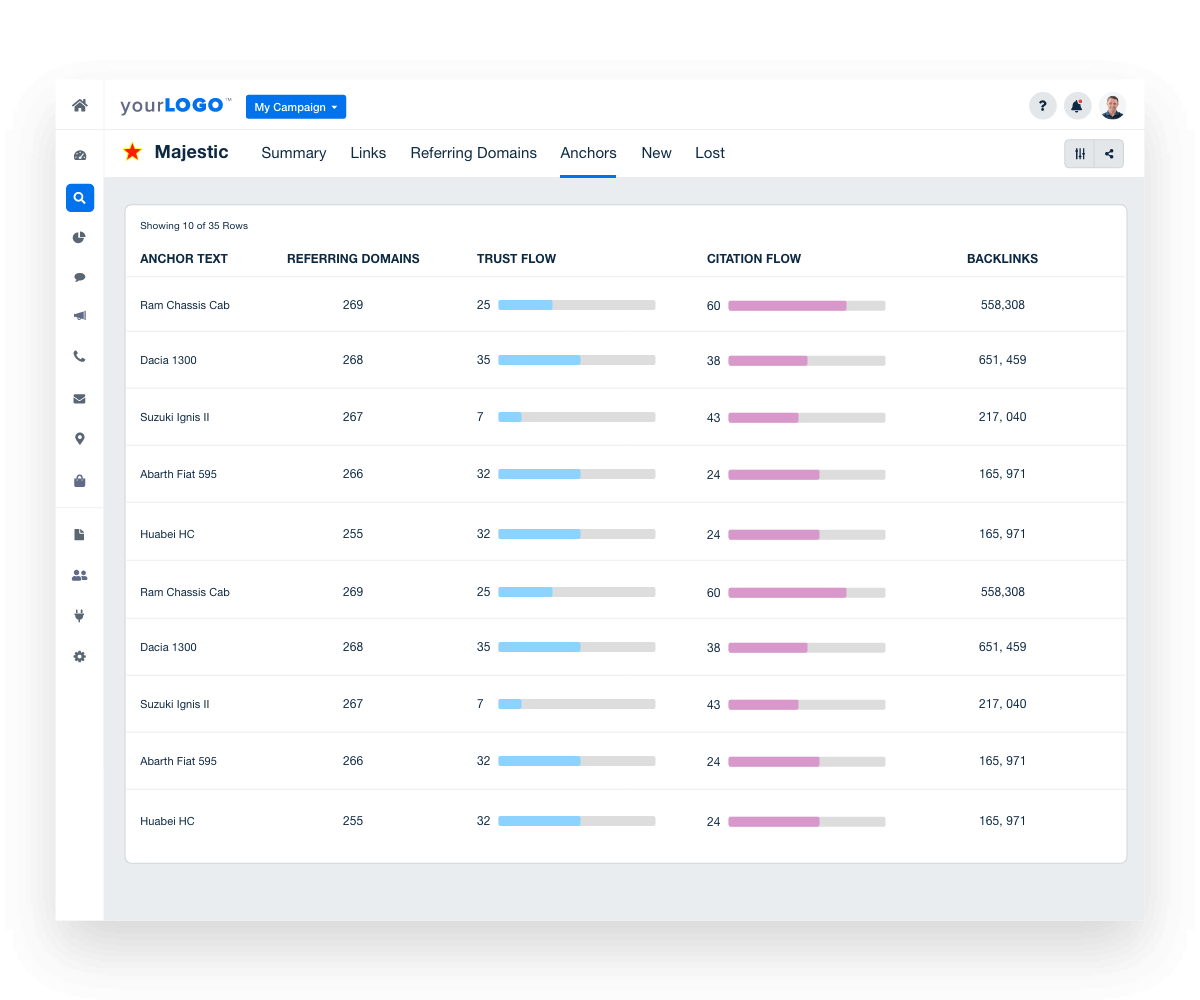Click the phone call tracking icon
Screen dimensions: 1200x1000
point(80,356)
